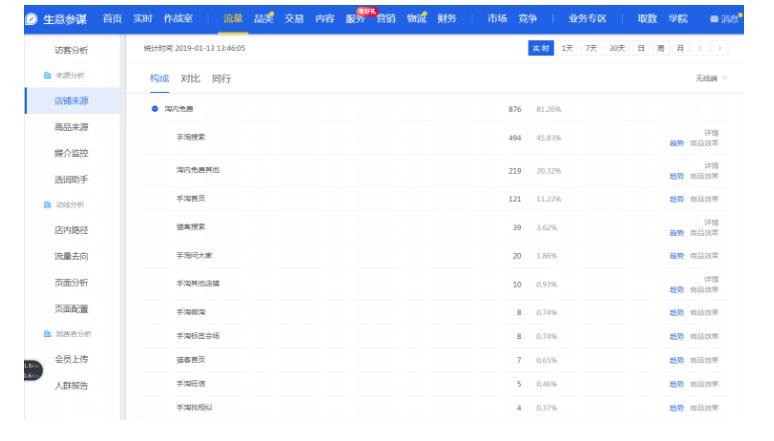Click the visitor count 876 in 淘内免费 row

pyautogui.click(x=515, y=109)
